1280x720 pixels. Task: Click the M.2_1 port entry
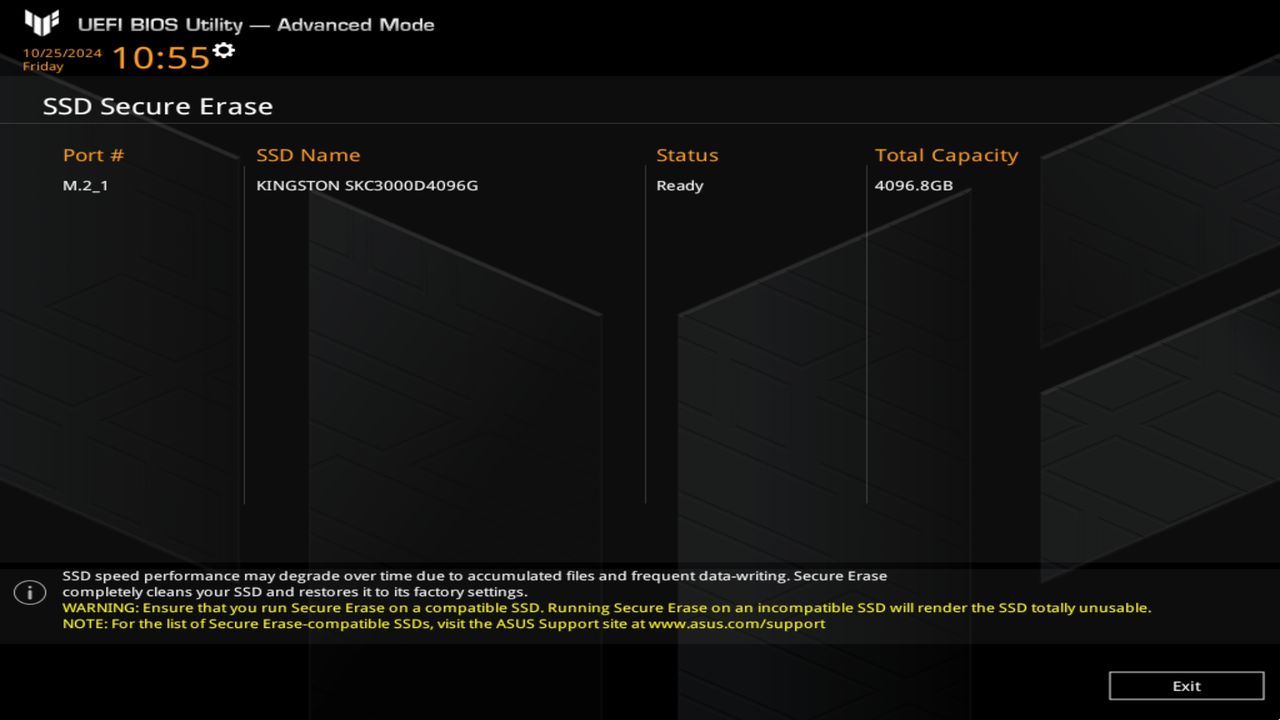[85, 185]
